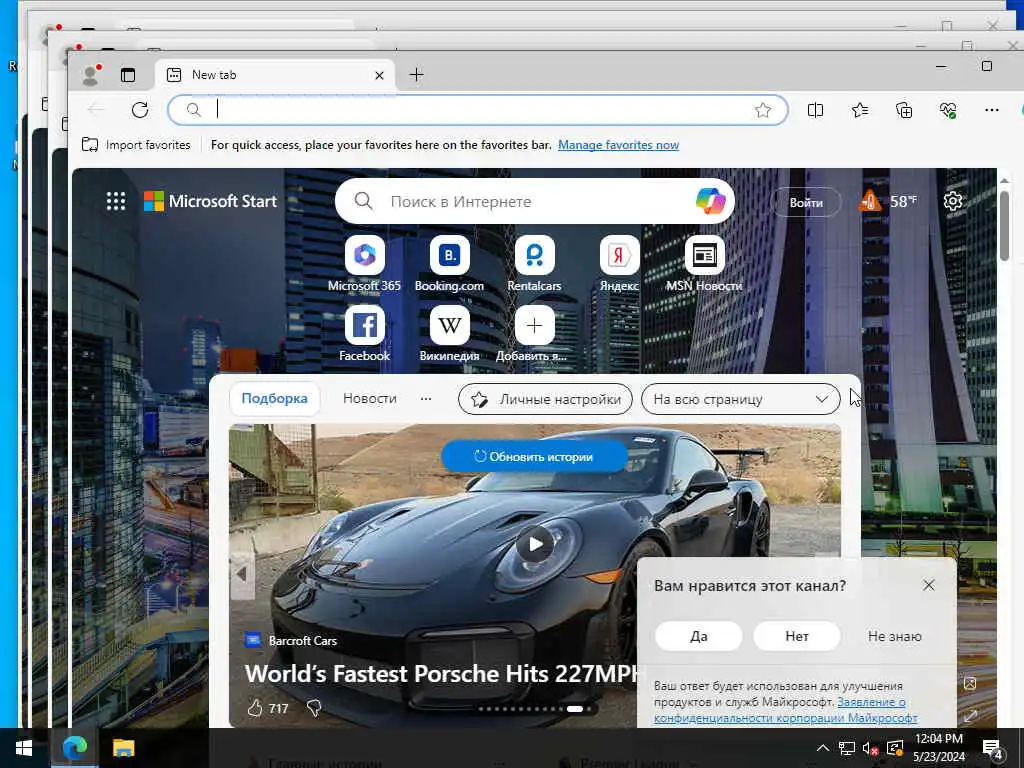Open Settings and more menu
The width and height of the screenshot is (1024, 768).
[x=991, y=110]
